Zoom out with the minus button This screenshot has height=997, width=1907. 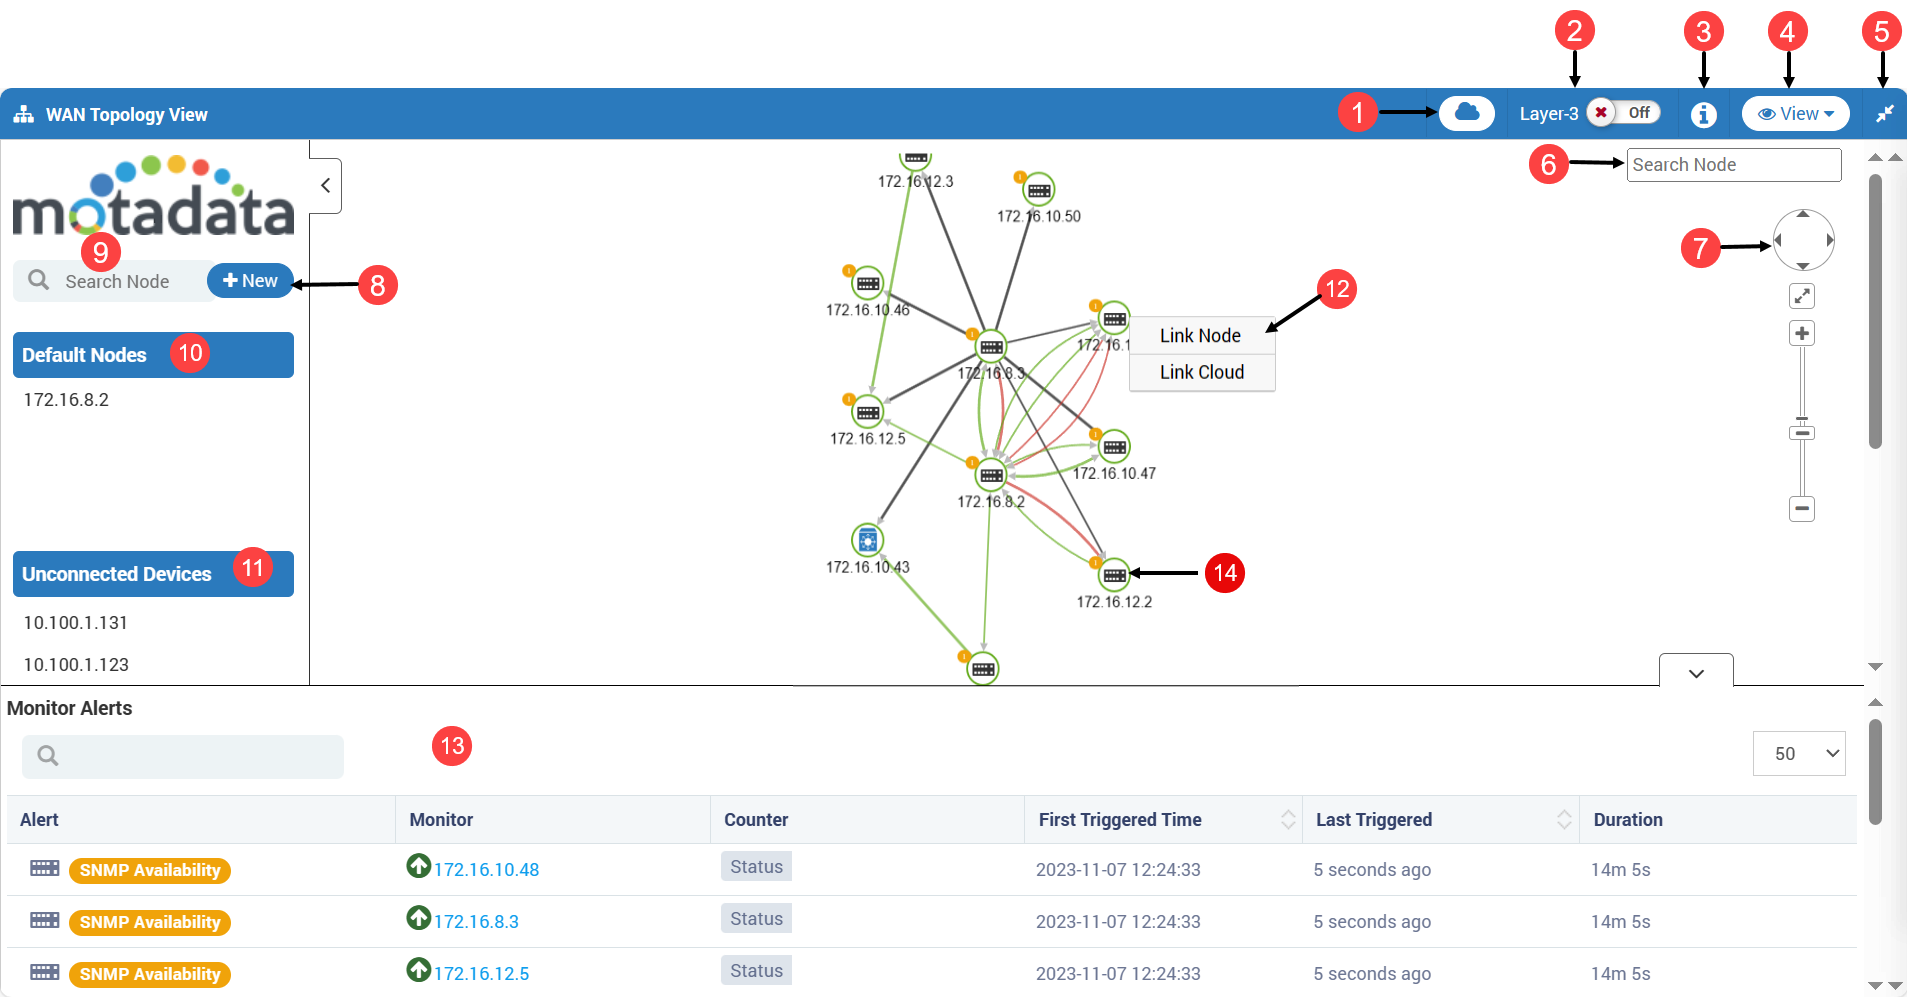[1802, 508]
